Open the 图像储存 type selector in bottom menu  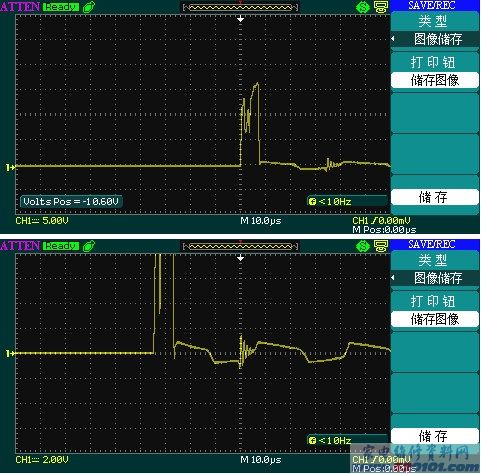[x=435, y=278]
